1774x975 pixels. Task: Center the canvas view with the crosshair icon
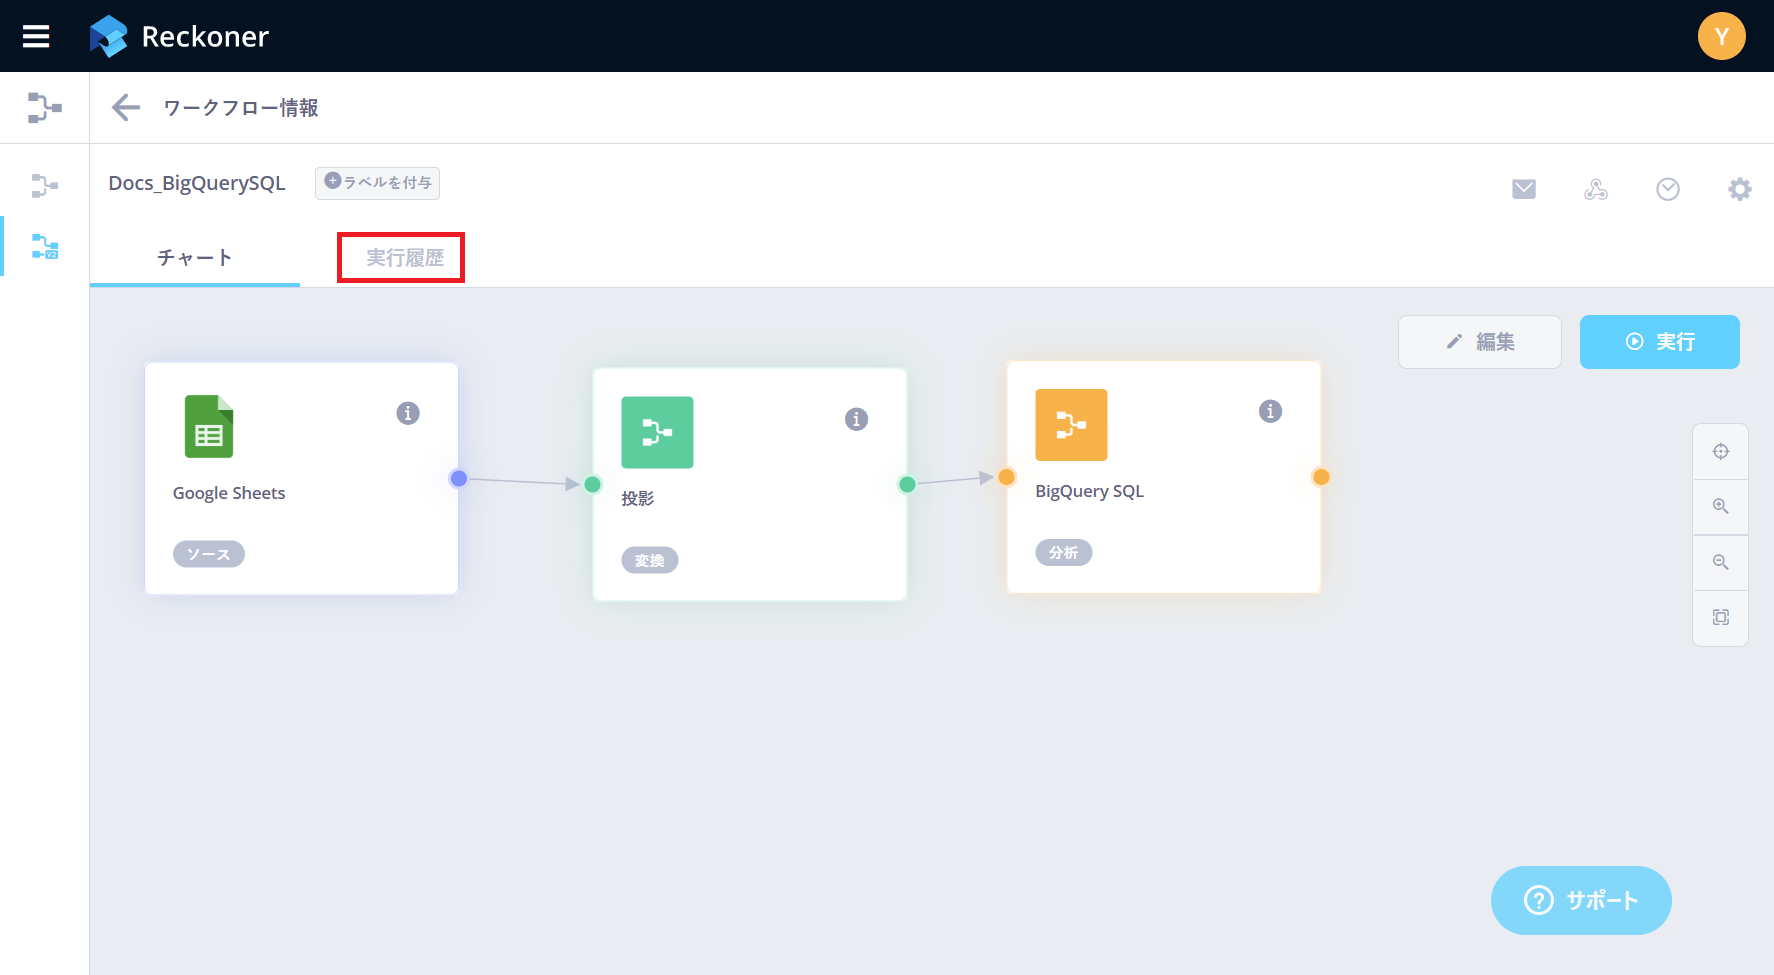coord(1720,452)
